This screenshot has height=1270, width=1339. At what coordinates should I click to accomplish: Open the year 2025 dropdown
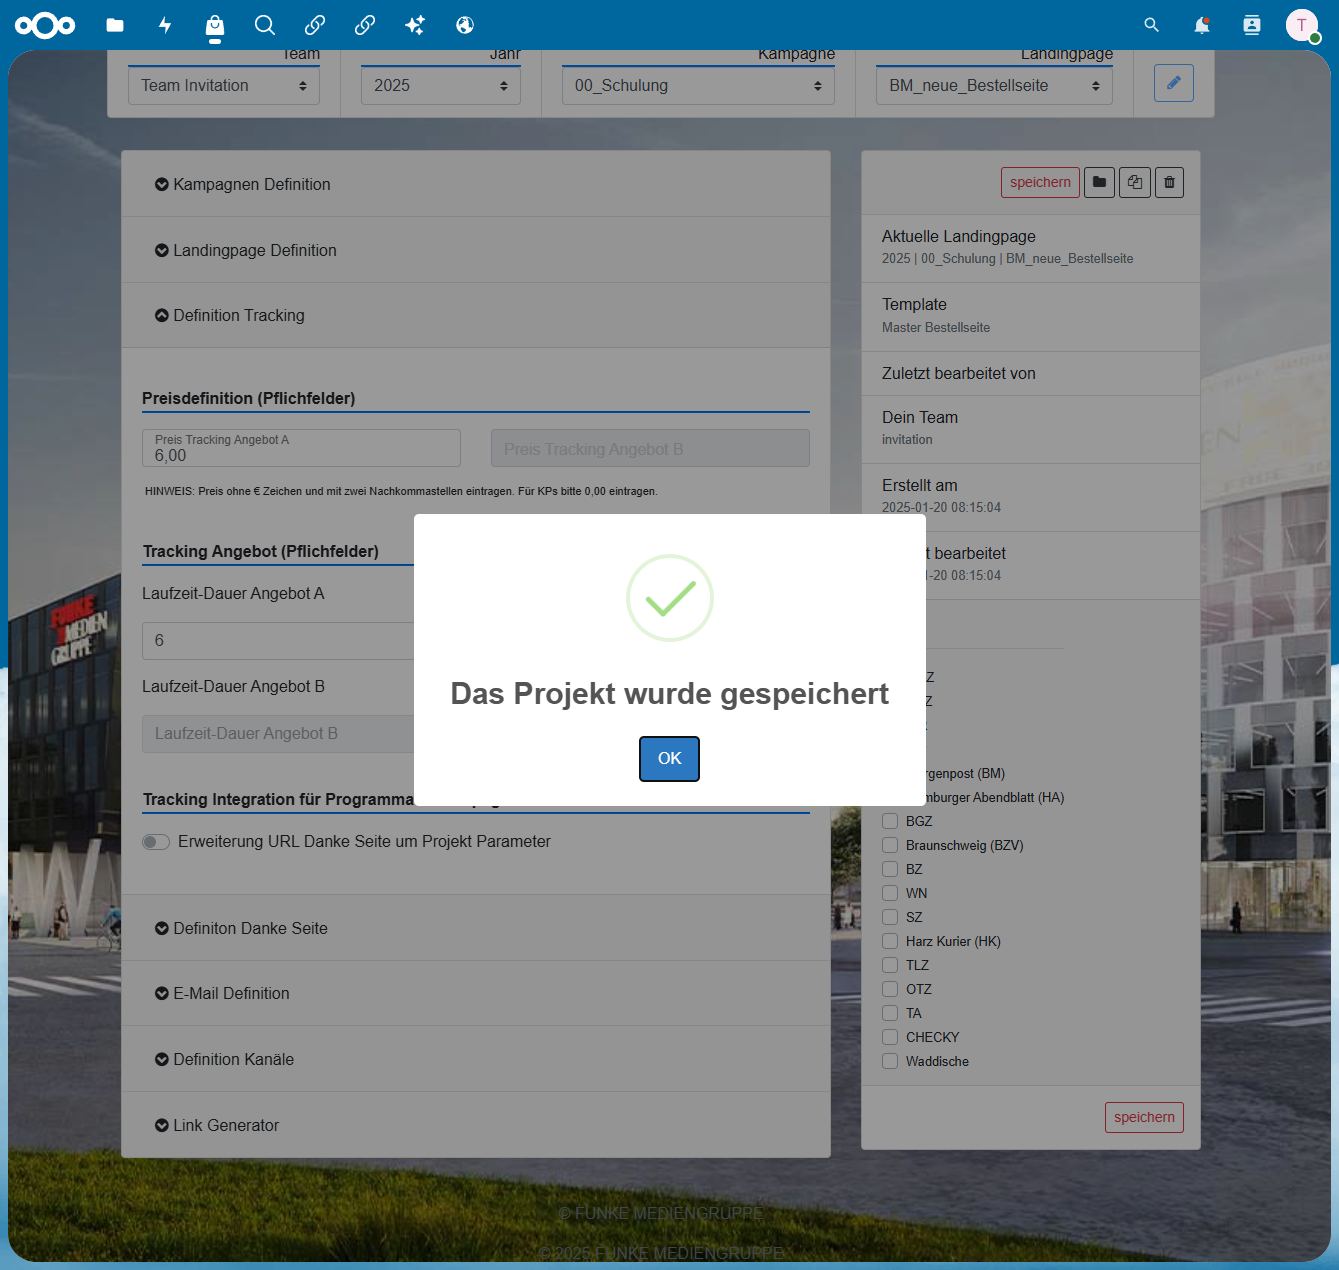click(x=441, y=86)
